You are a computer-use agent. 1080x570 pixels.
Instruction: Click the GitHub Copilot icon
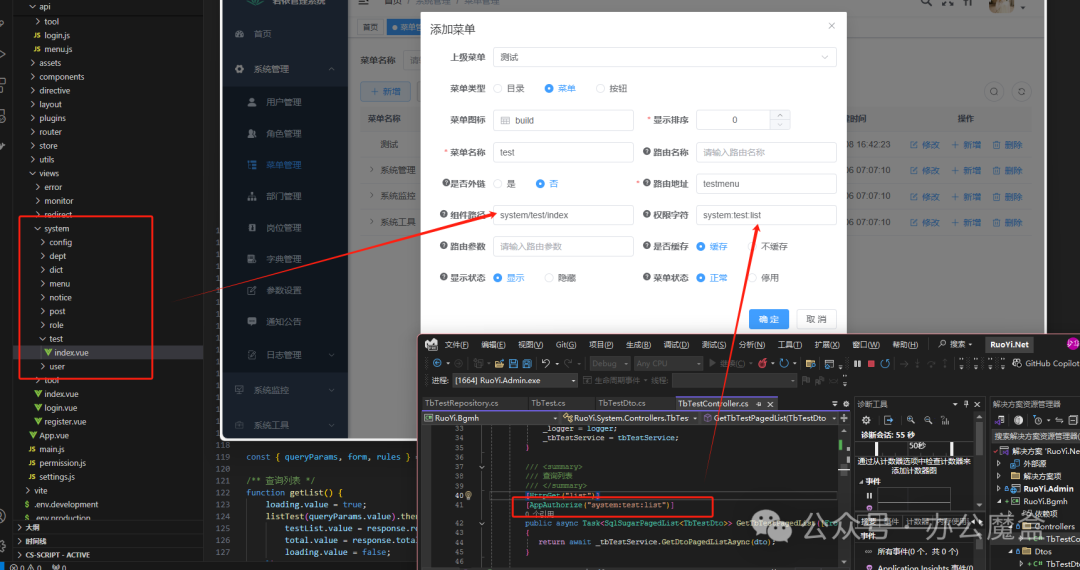tap(1017, 363)
